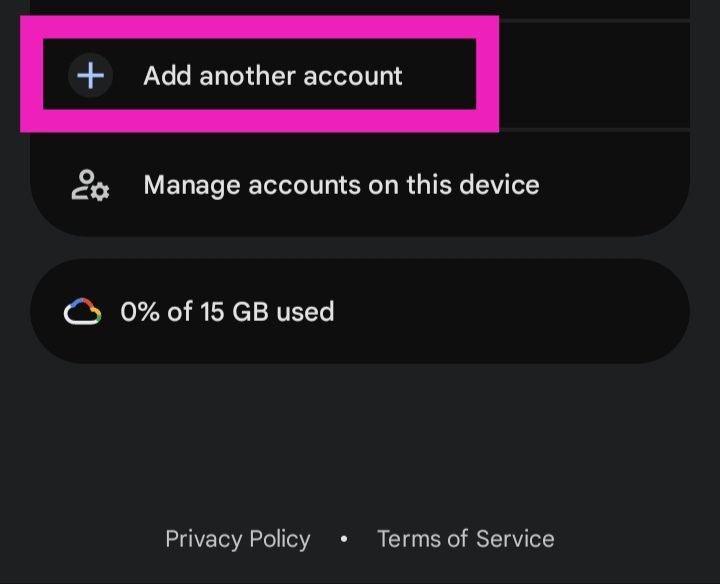Open the Privacy Policy link
The image size is (720, 584).
tap(237, 539)
